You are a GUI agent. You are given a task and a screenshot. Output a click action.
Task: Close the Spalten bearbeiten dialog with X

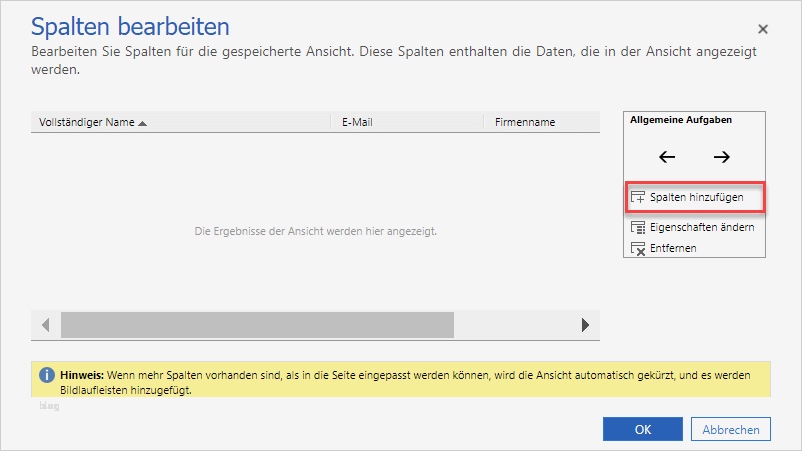coord(763,30)
